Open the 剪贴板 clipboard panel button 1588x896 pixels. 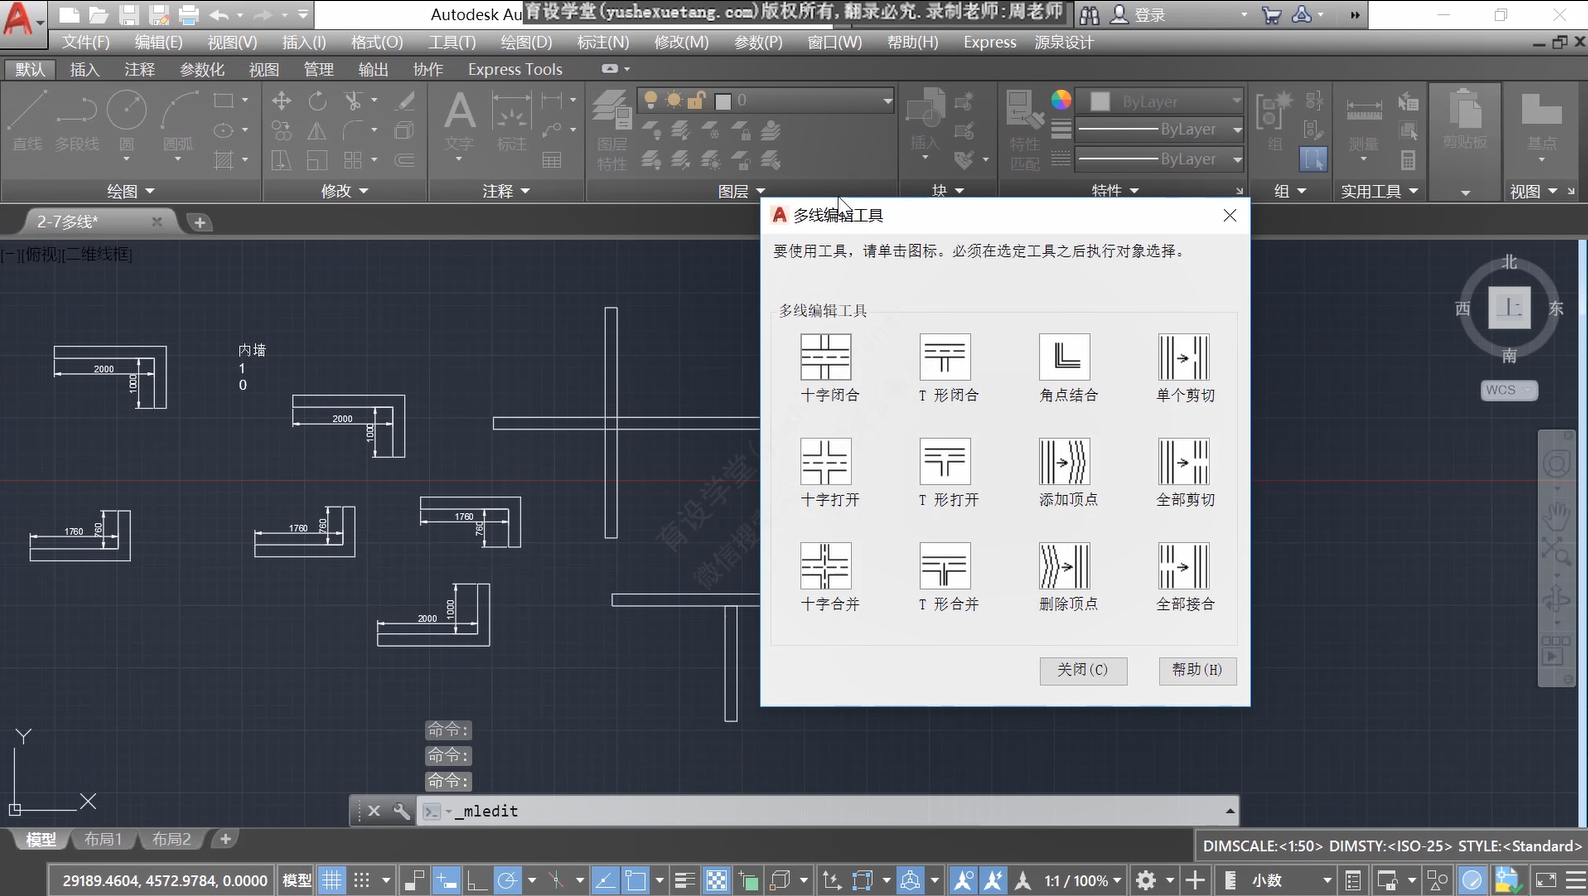[x=1465, y=120]
